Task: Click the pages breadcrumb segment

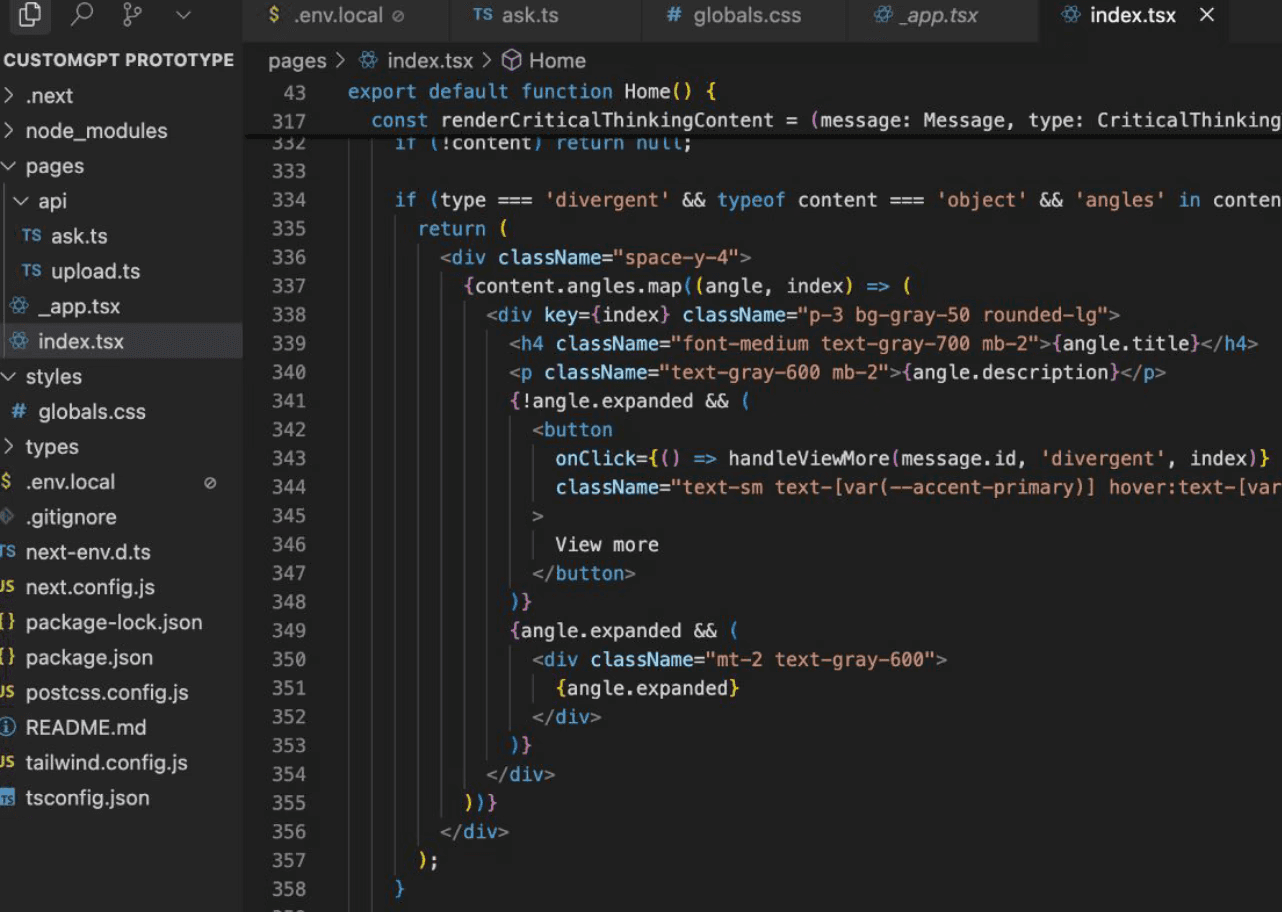Action: point(297,61)
